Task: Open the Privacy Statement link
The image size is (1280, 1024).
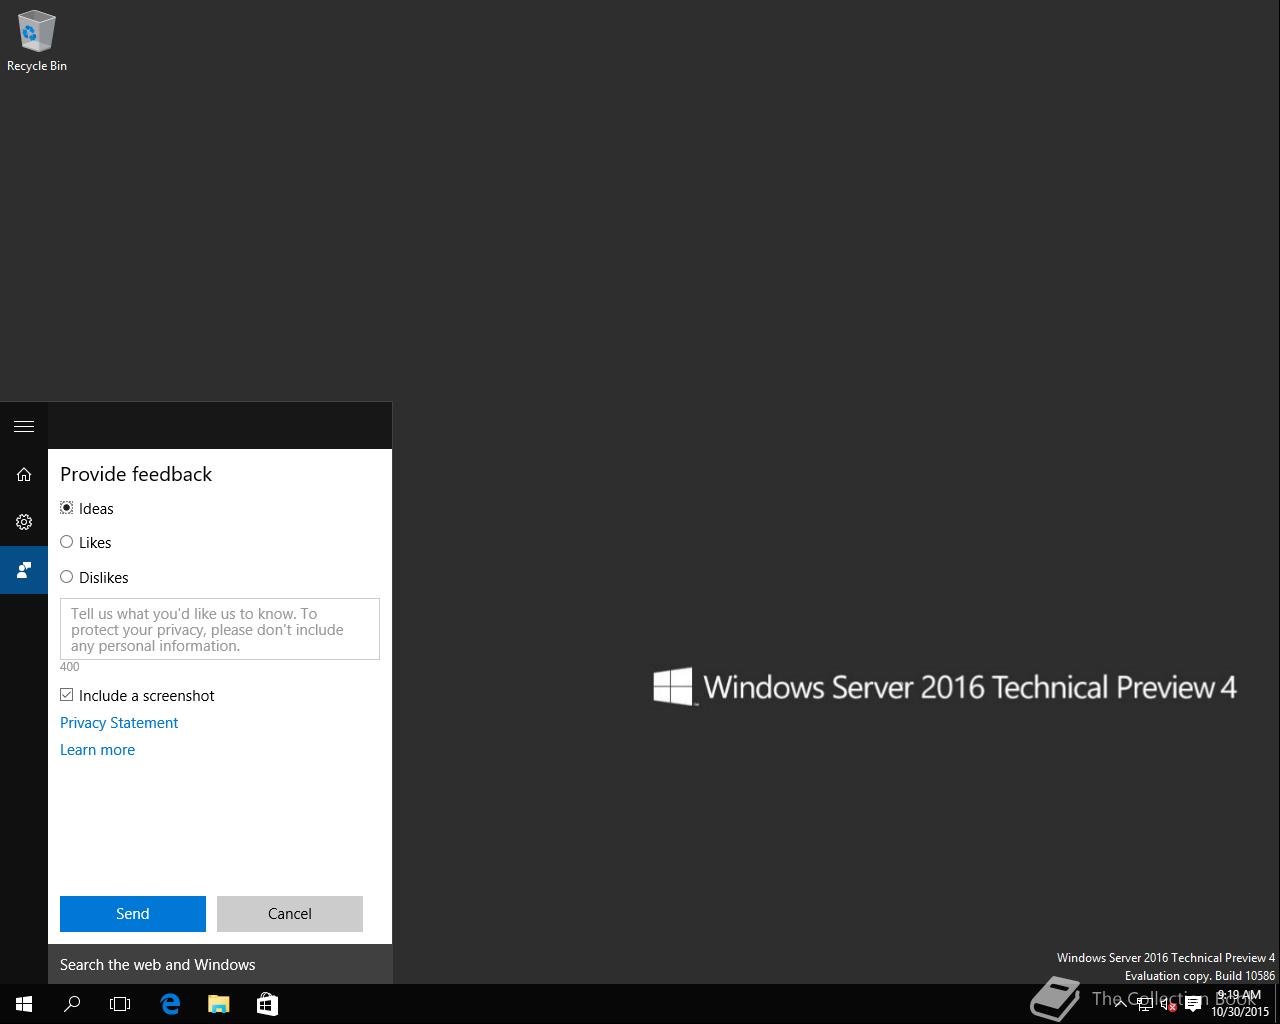Action: click(119, 723)
